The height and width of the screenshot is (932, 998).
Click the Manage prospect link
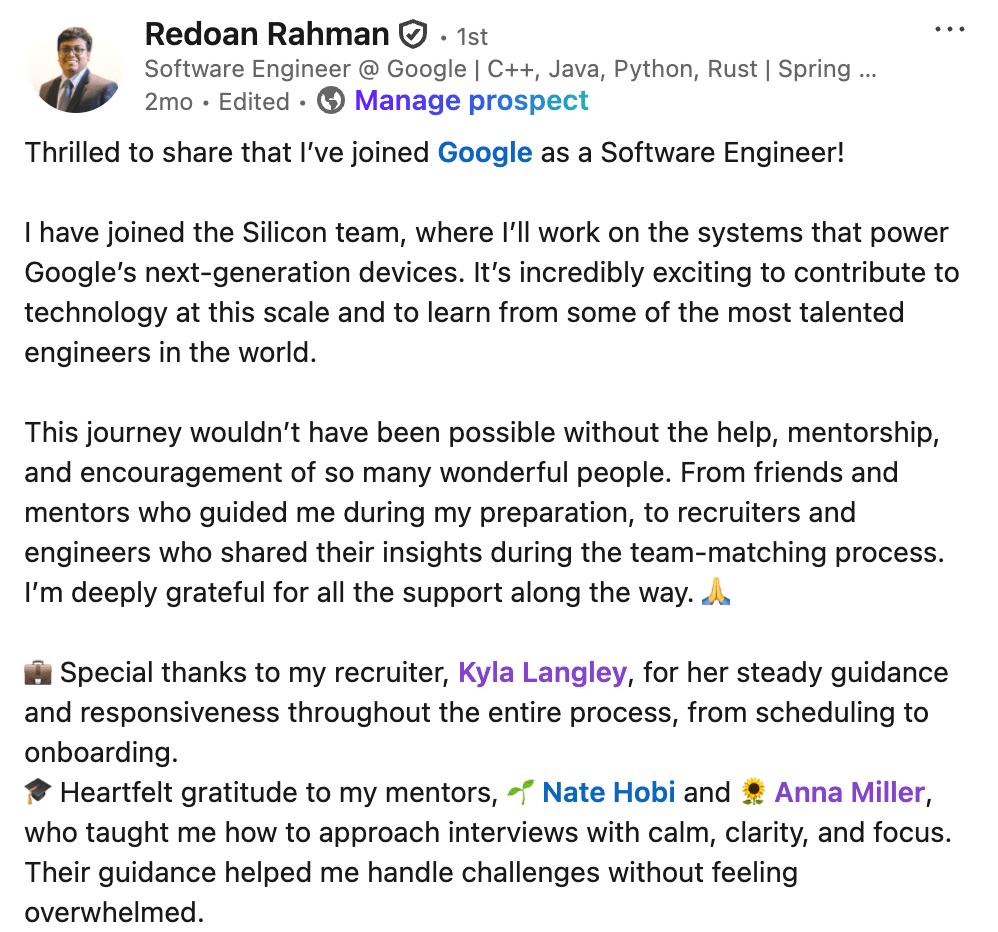(x=471, y=101)
